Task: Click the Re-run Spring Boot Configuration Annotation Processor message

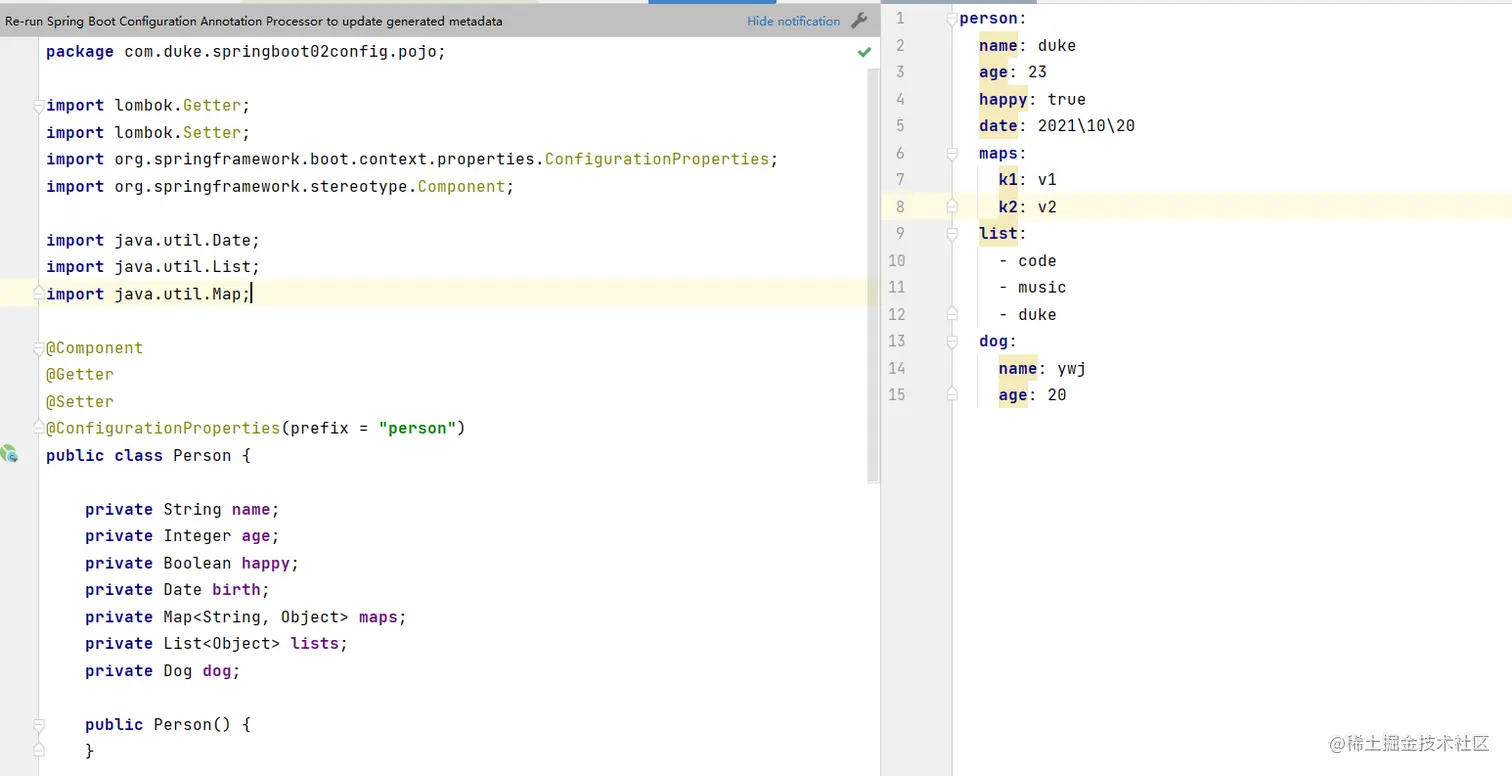Action: (254, 21)
